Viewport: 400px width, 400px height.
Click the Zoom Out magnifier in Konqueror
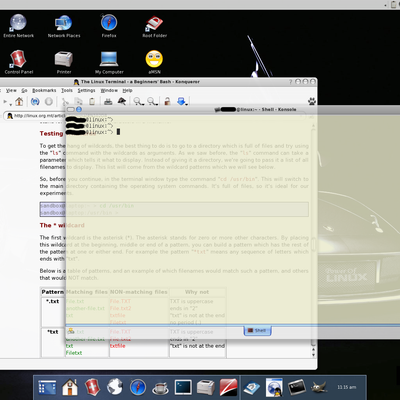(152, 101)
